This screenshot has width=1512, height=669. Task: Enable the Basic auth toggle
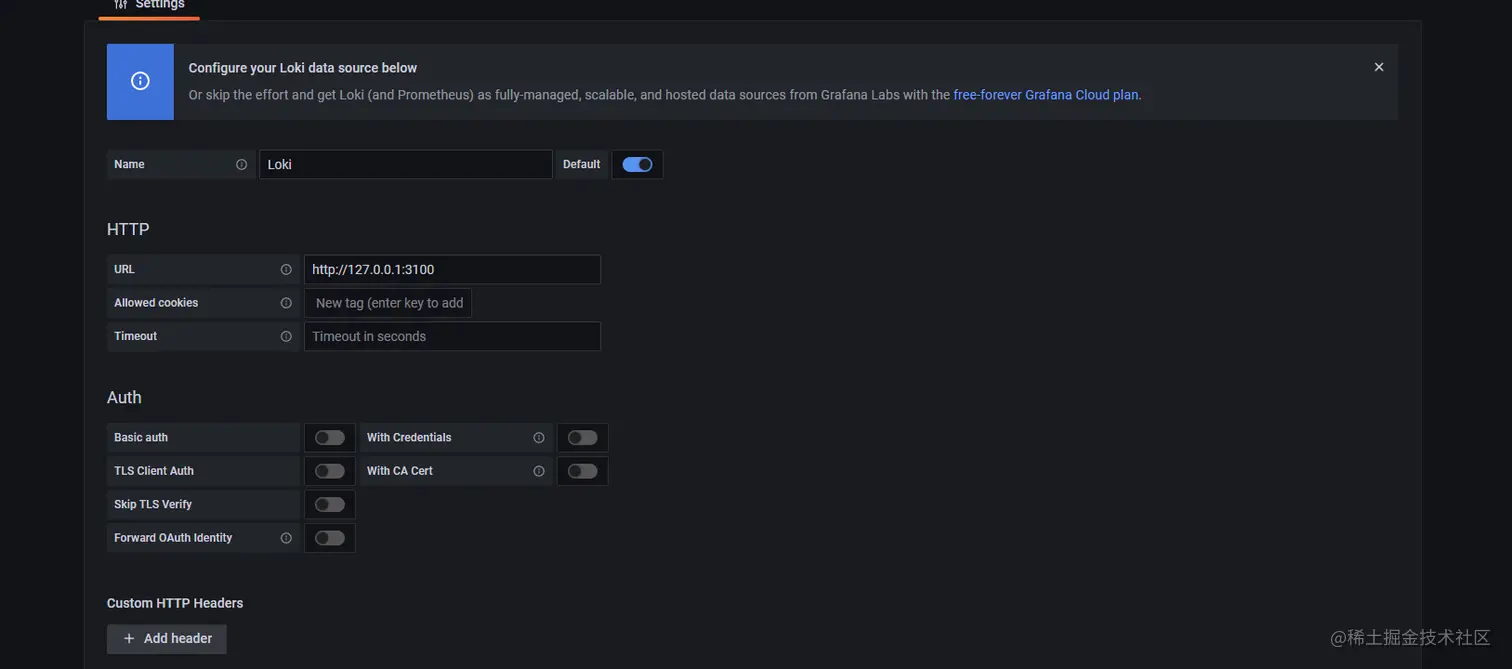[x=329, y=438]
